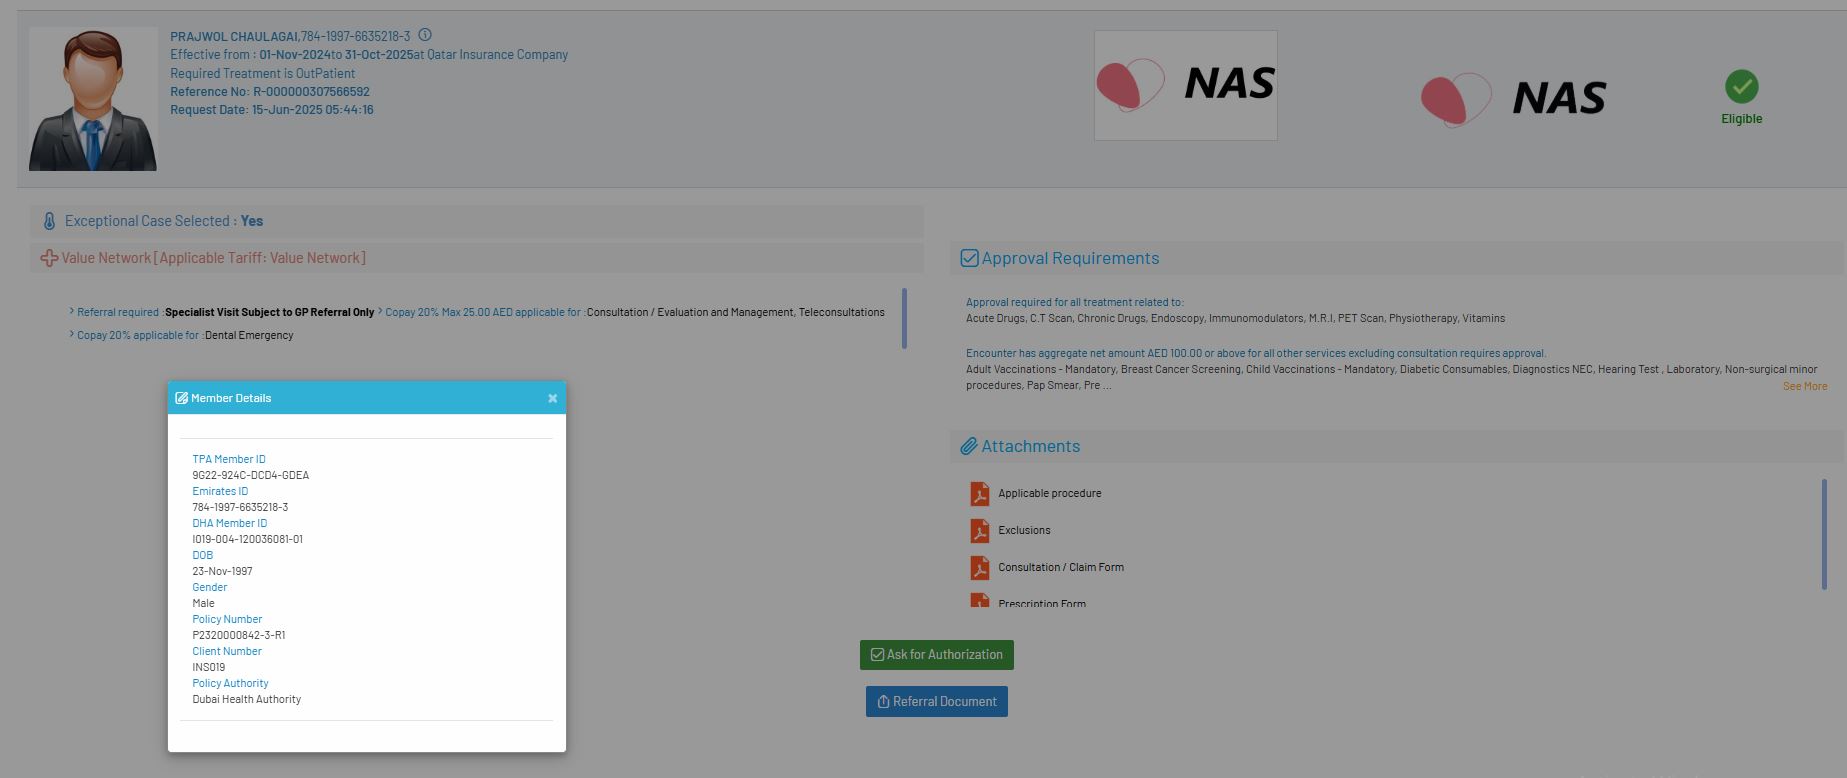The width and height of the screenshot is (1847, 778).
Task: Open Applicable procedure attachment link
Action: coord(1050,493)
